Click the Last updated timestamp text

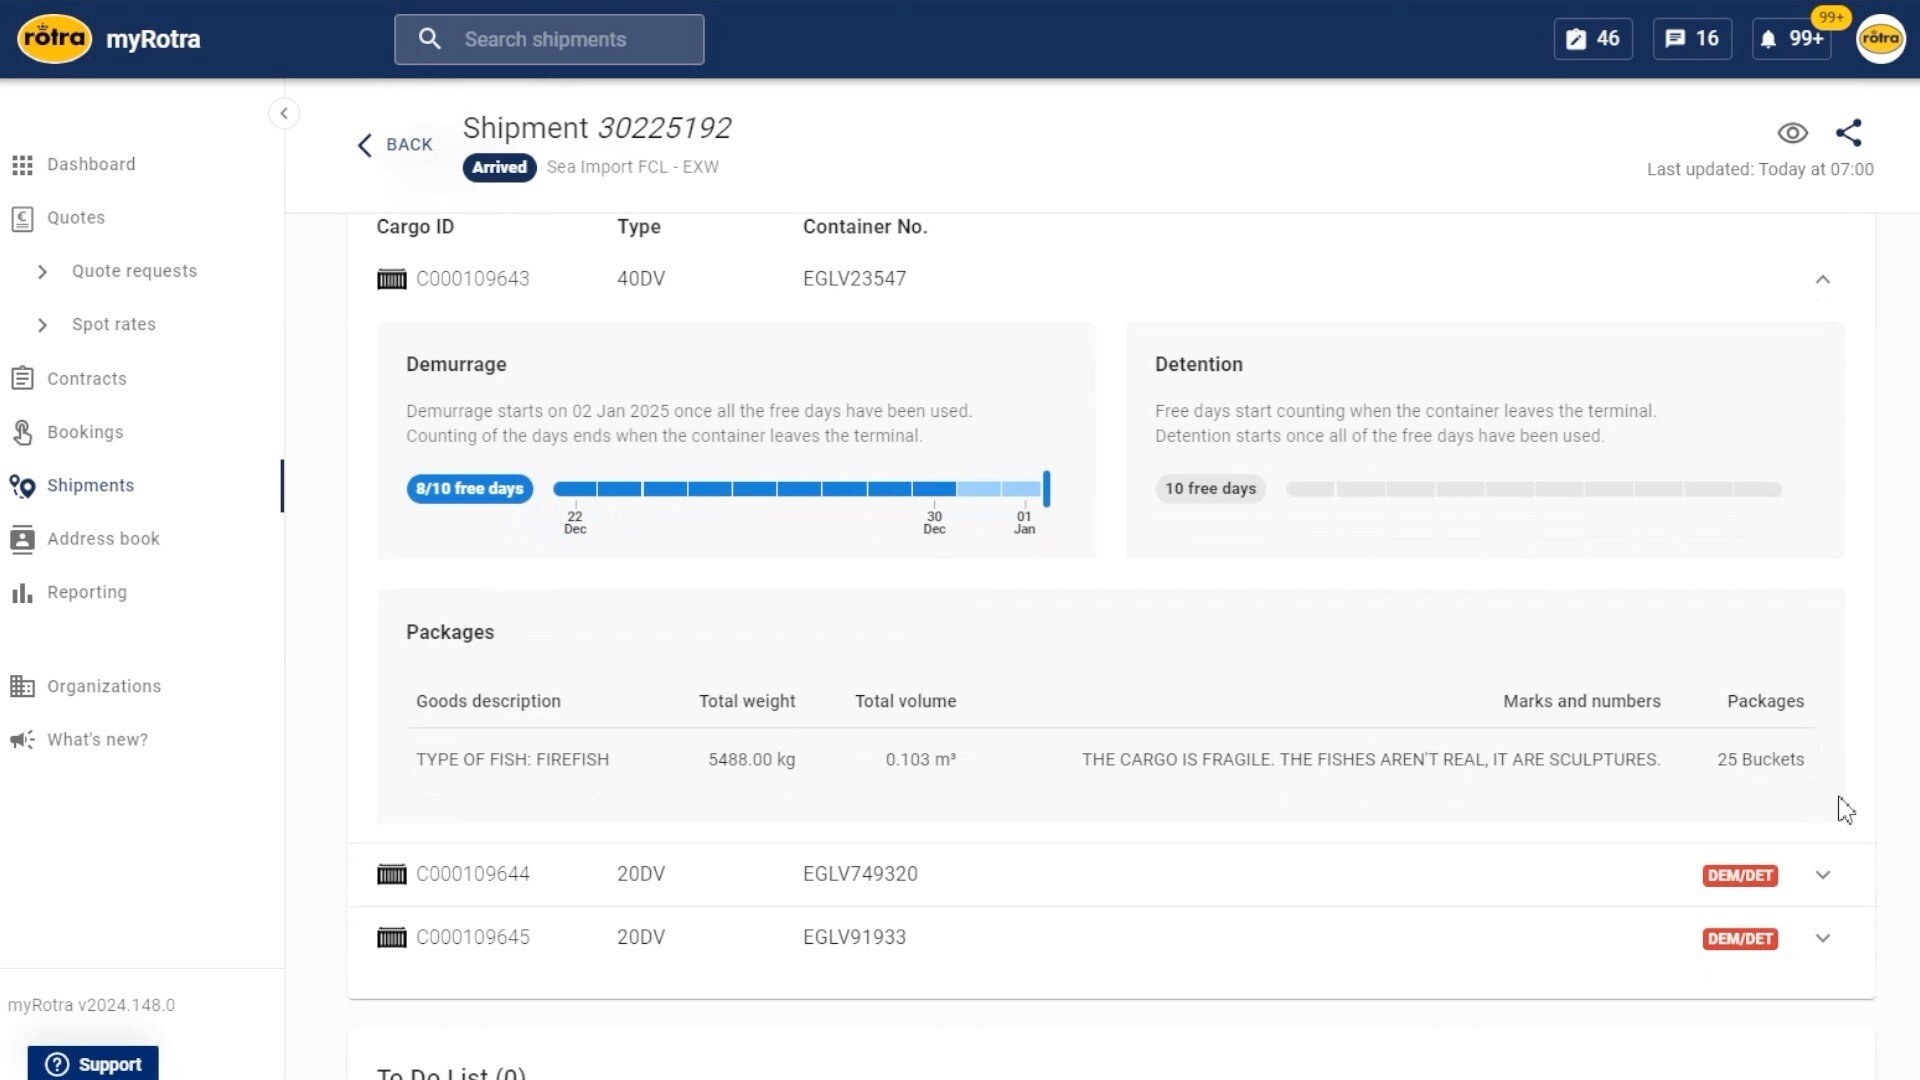tap(1760, 170)
